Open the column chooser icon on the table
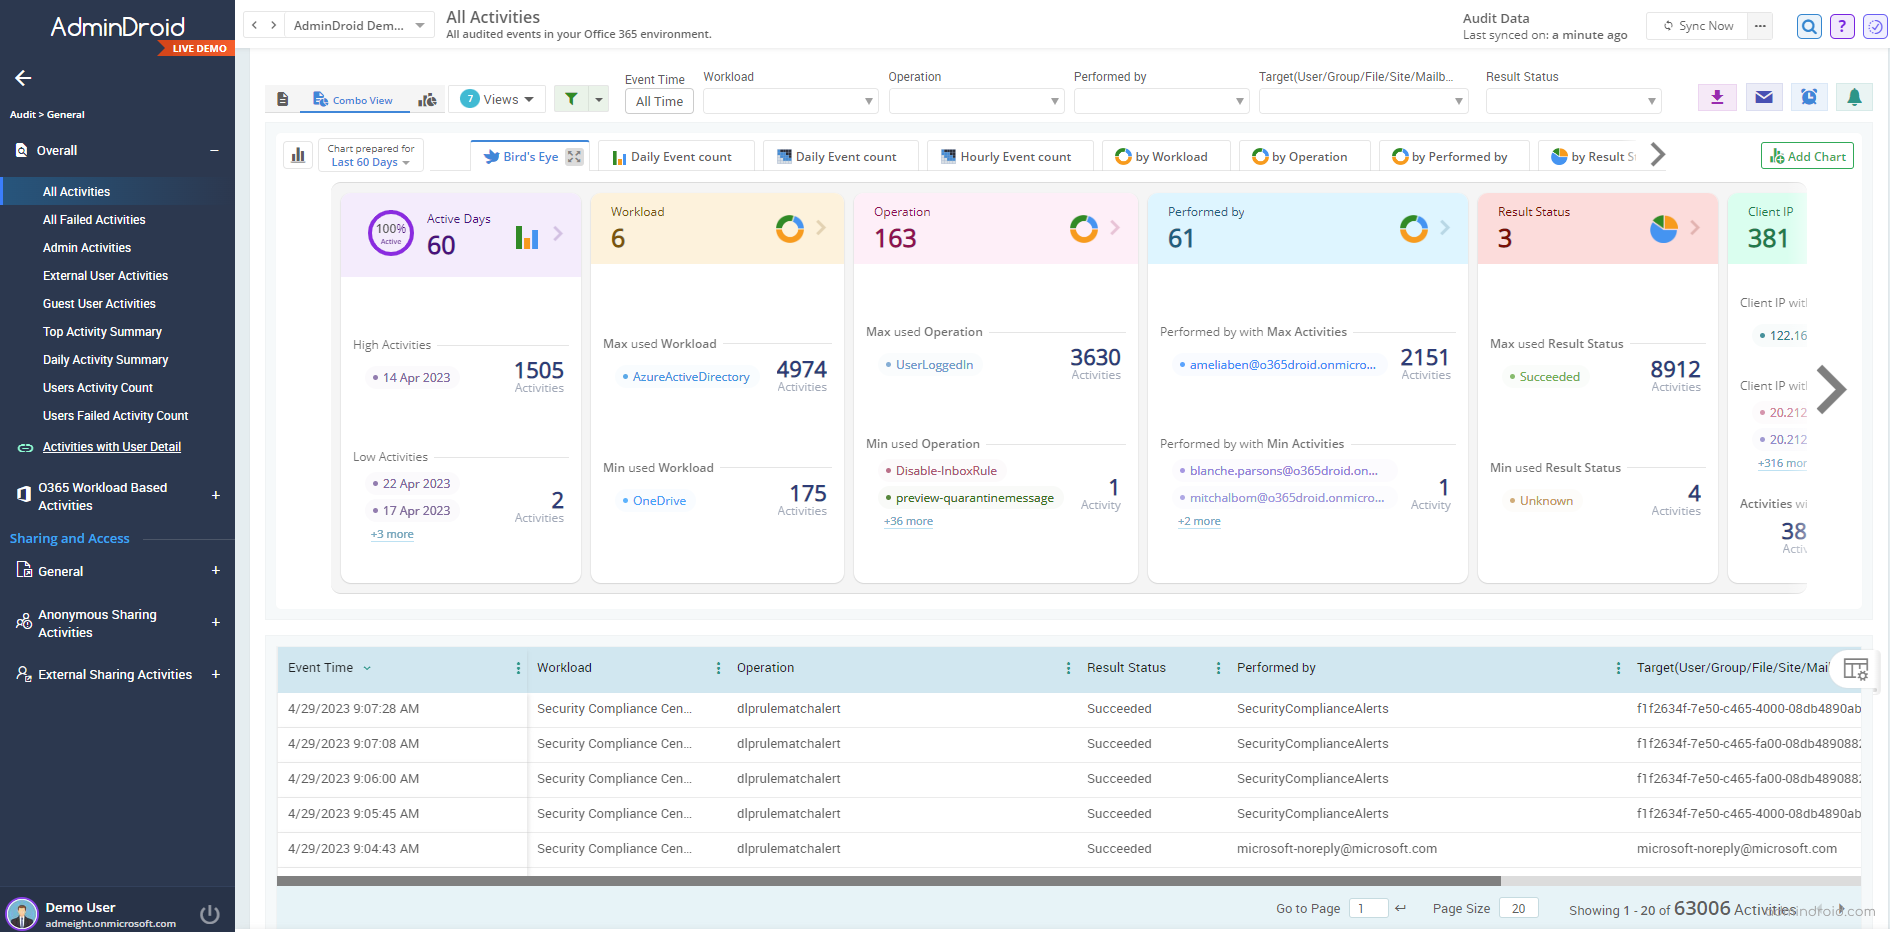 (x=1855, y=668)
